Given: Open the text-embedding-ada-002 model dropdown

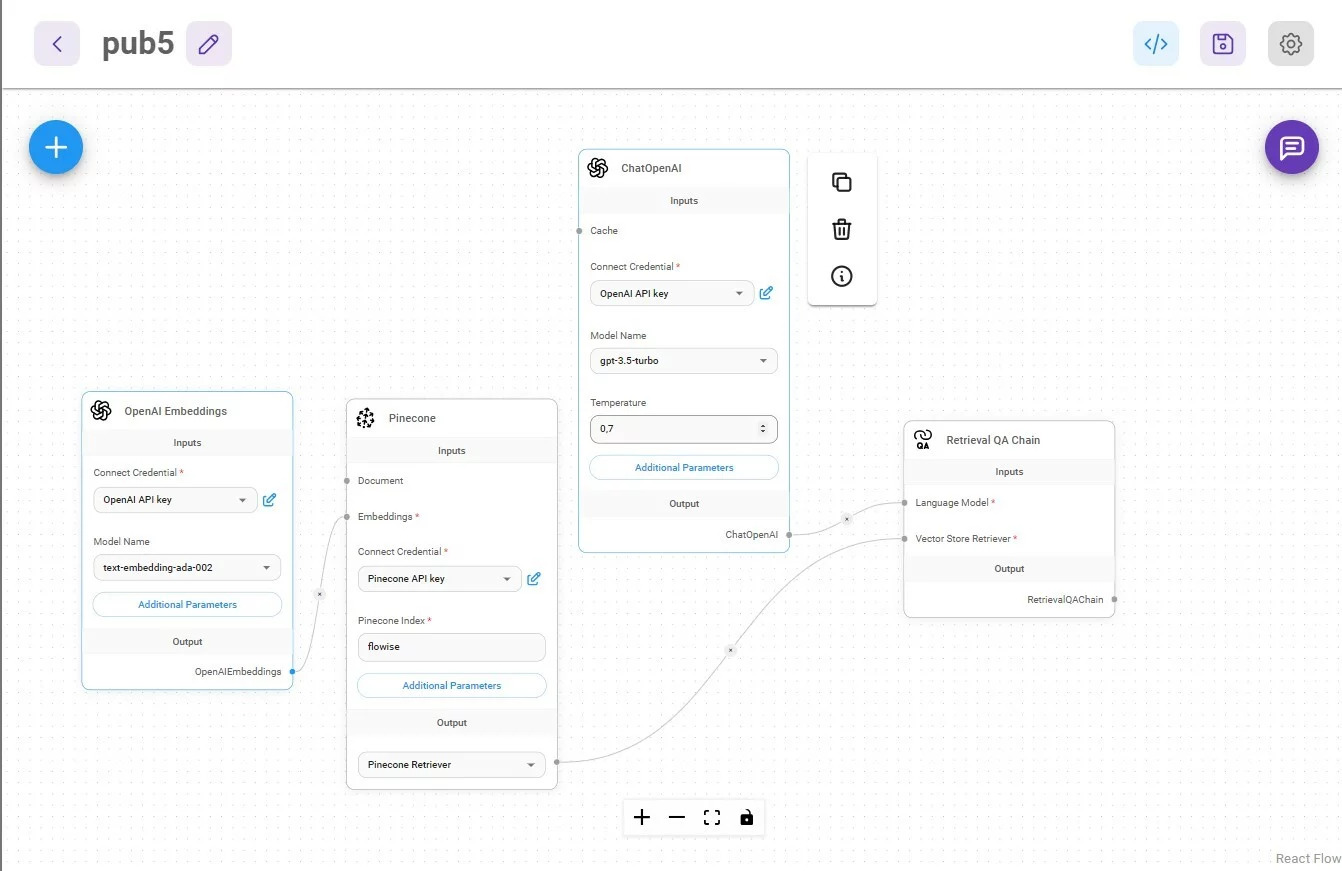Looking at the screenshot, I should (187, 568).
